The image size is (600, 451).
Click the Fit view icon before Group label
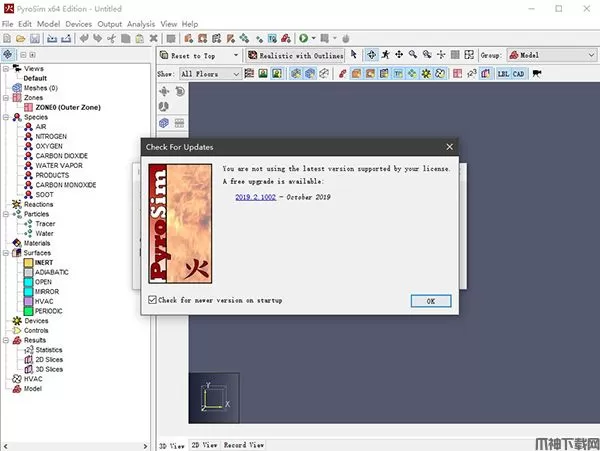click(x=469, y=55)
